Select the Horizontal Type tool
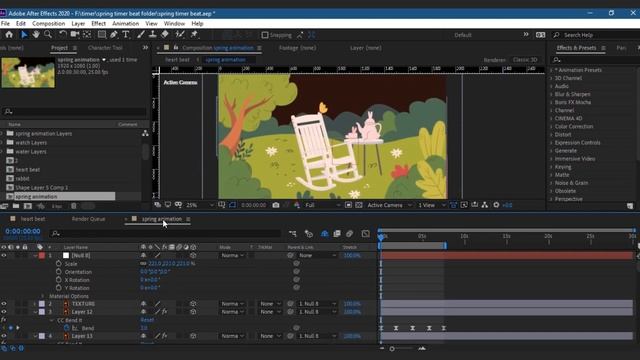Viewport: 640px width, 360px height. click(126, 35)
